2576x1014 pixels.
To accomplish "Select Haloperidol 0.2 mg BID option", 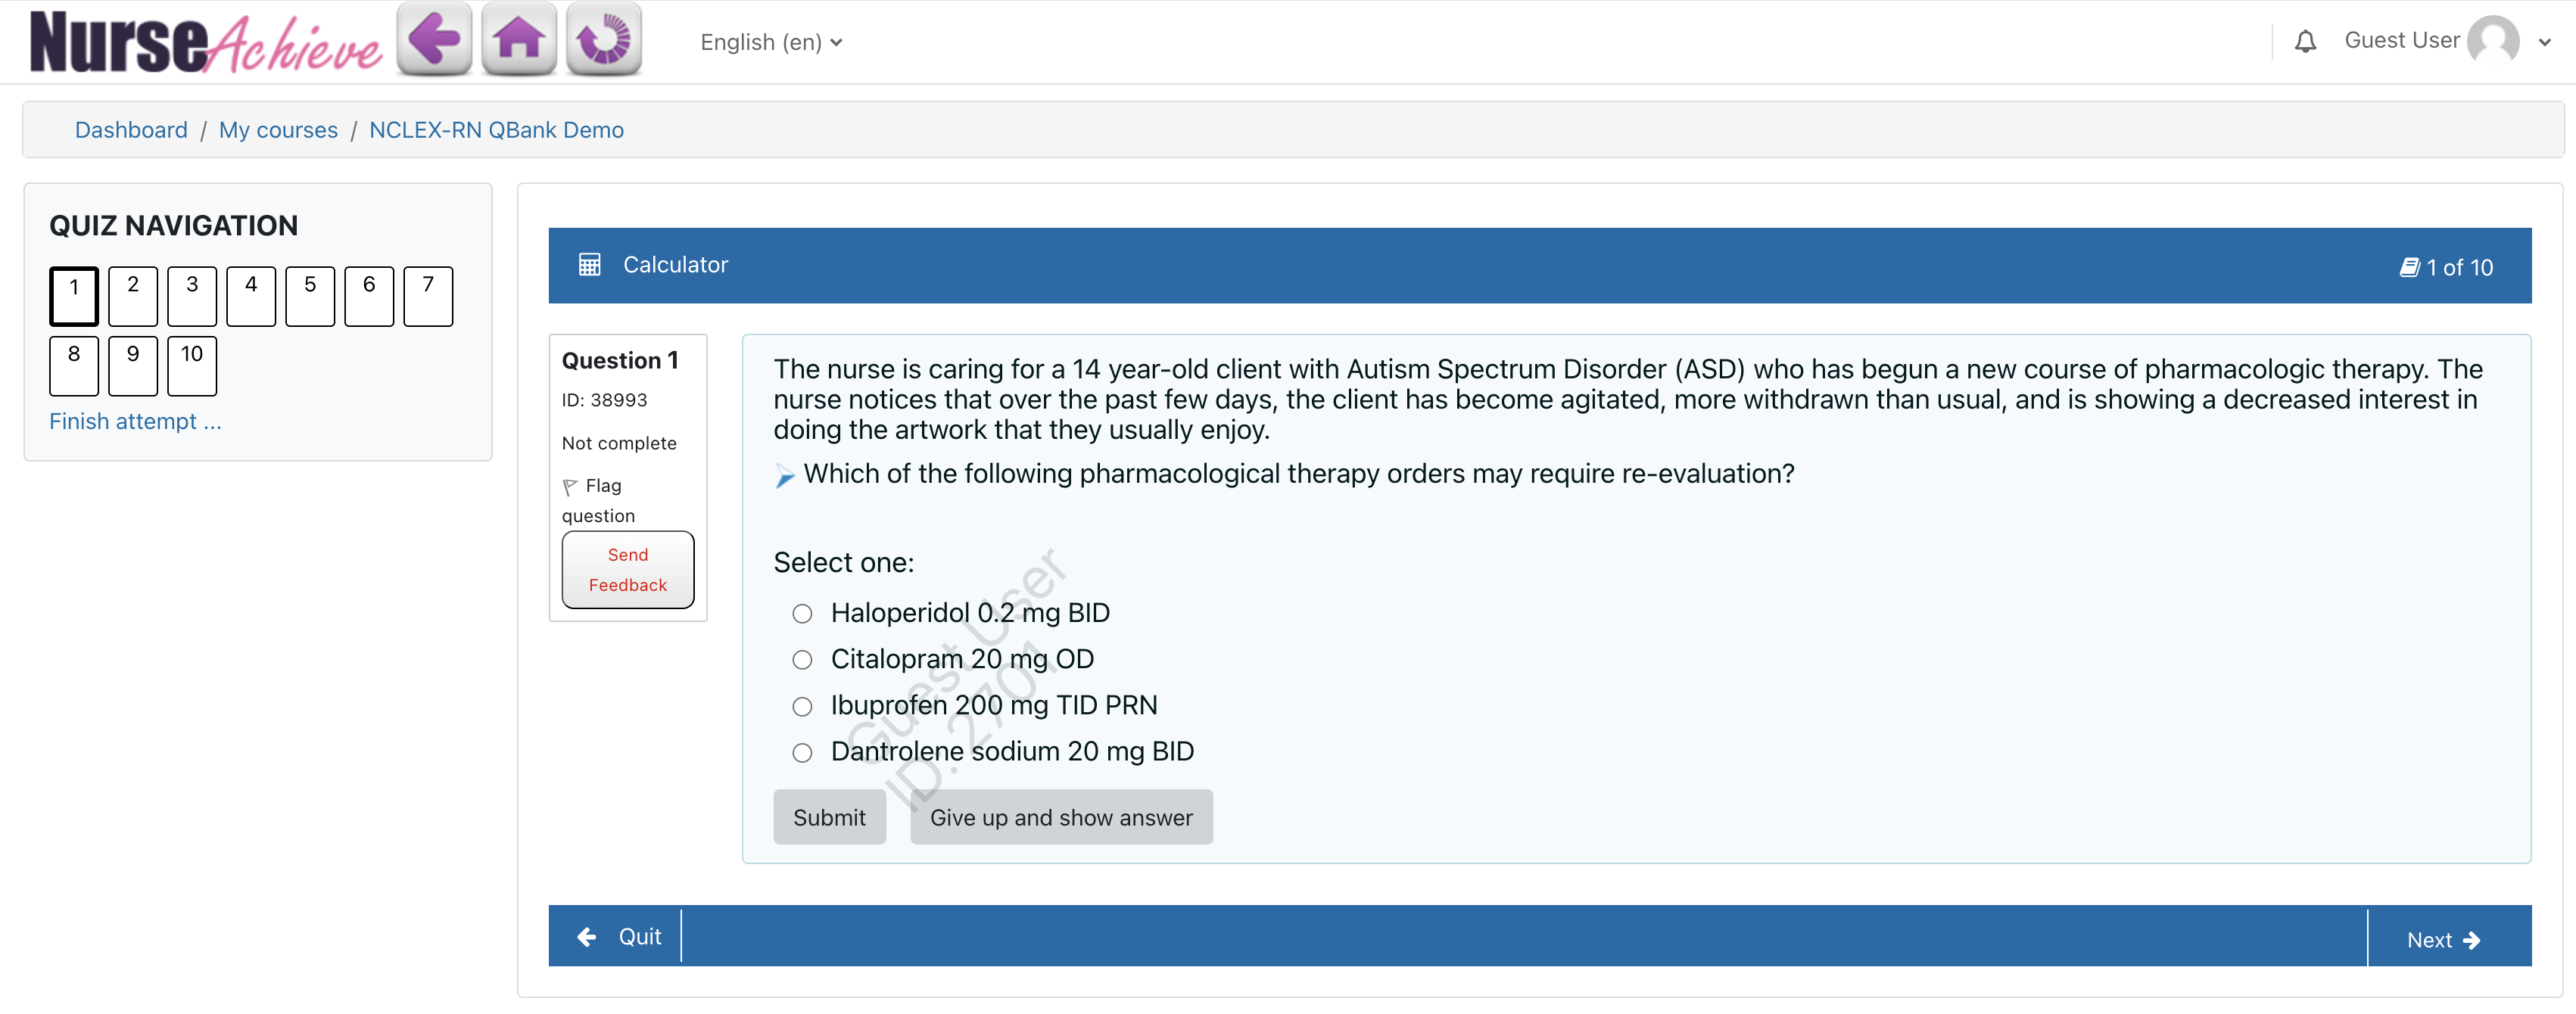I will click(802, 614).
